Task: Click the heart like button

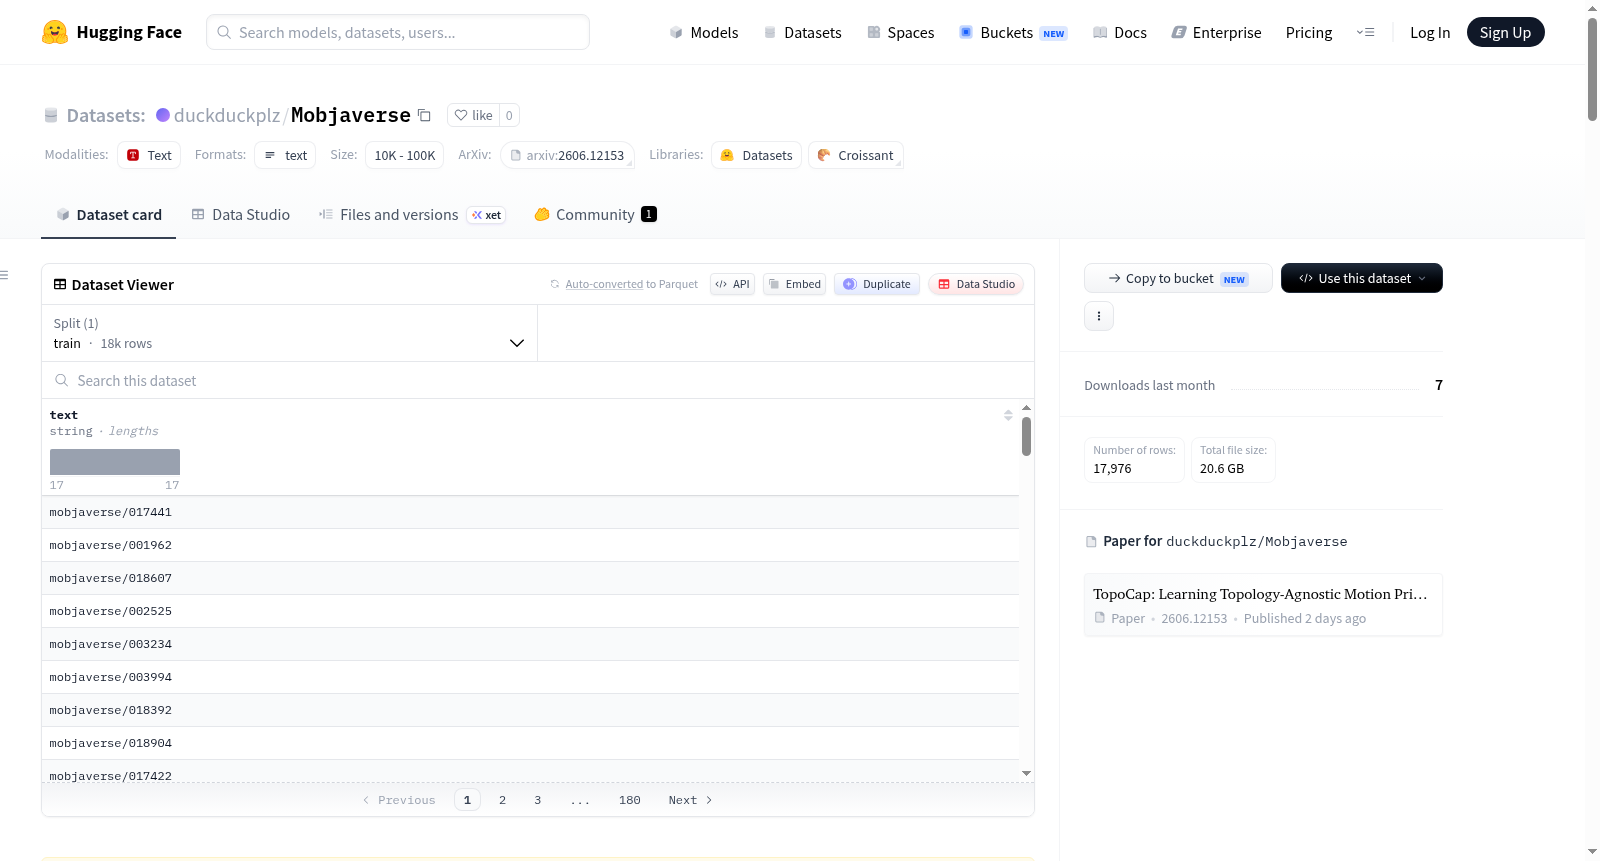Action: point(473,115)
